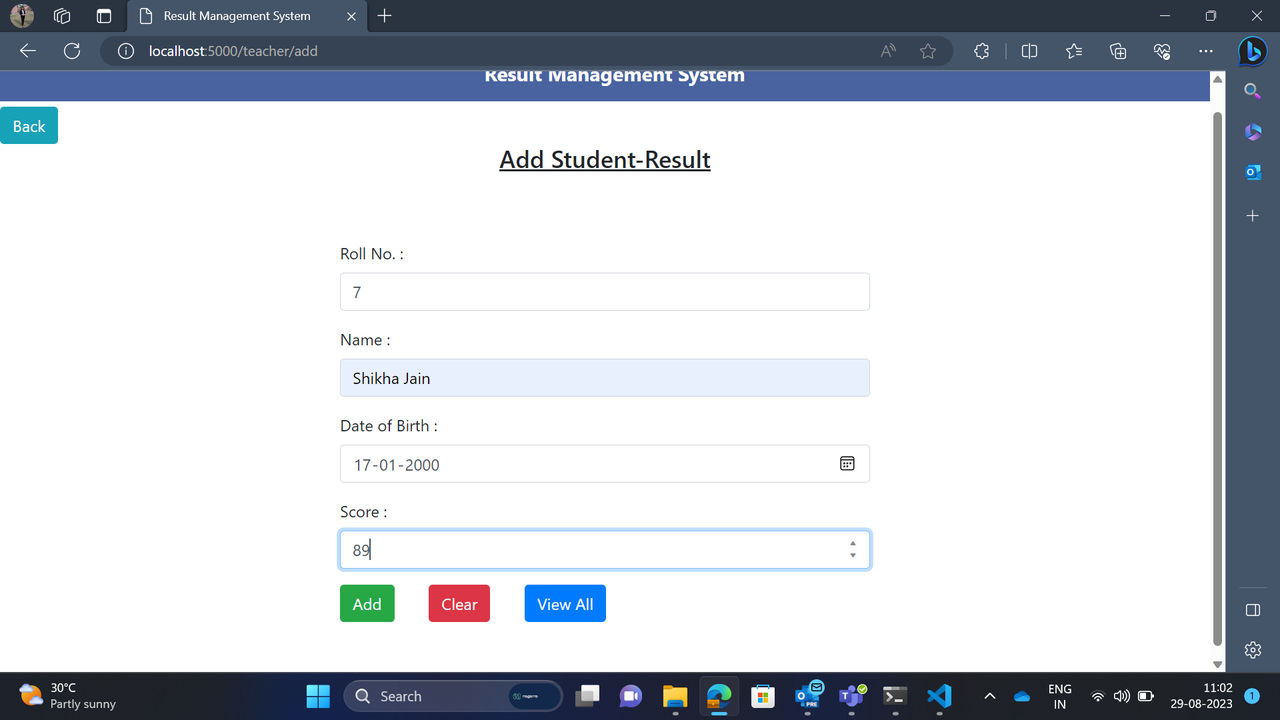Start read aloud in the browser toolbar
This screenshot has width=1280, height=720.
point(886,50)
